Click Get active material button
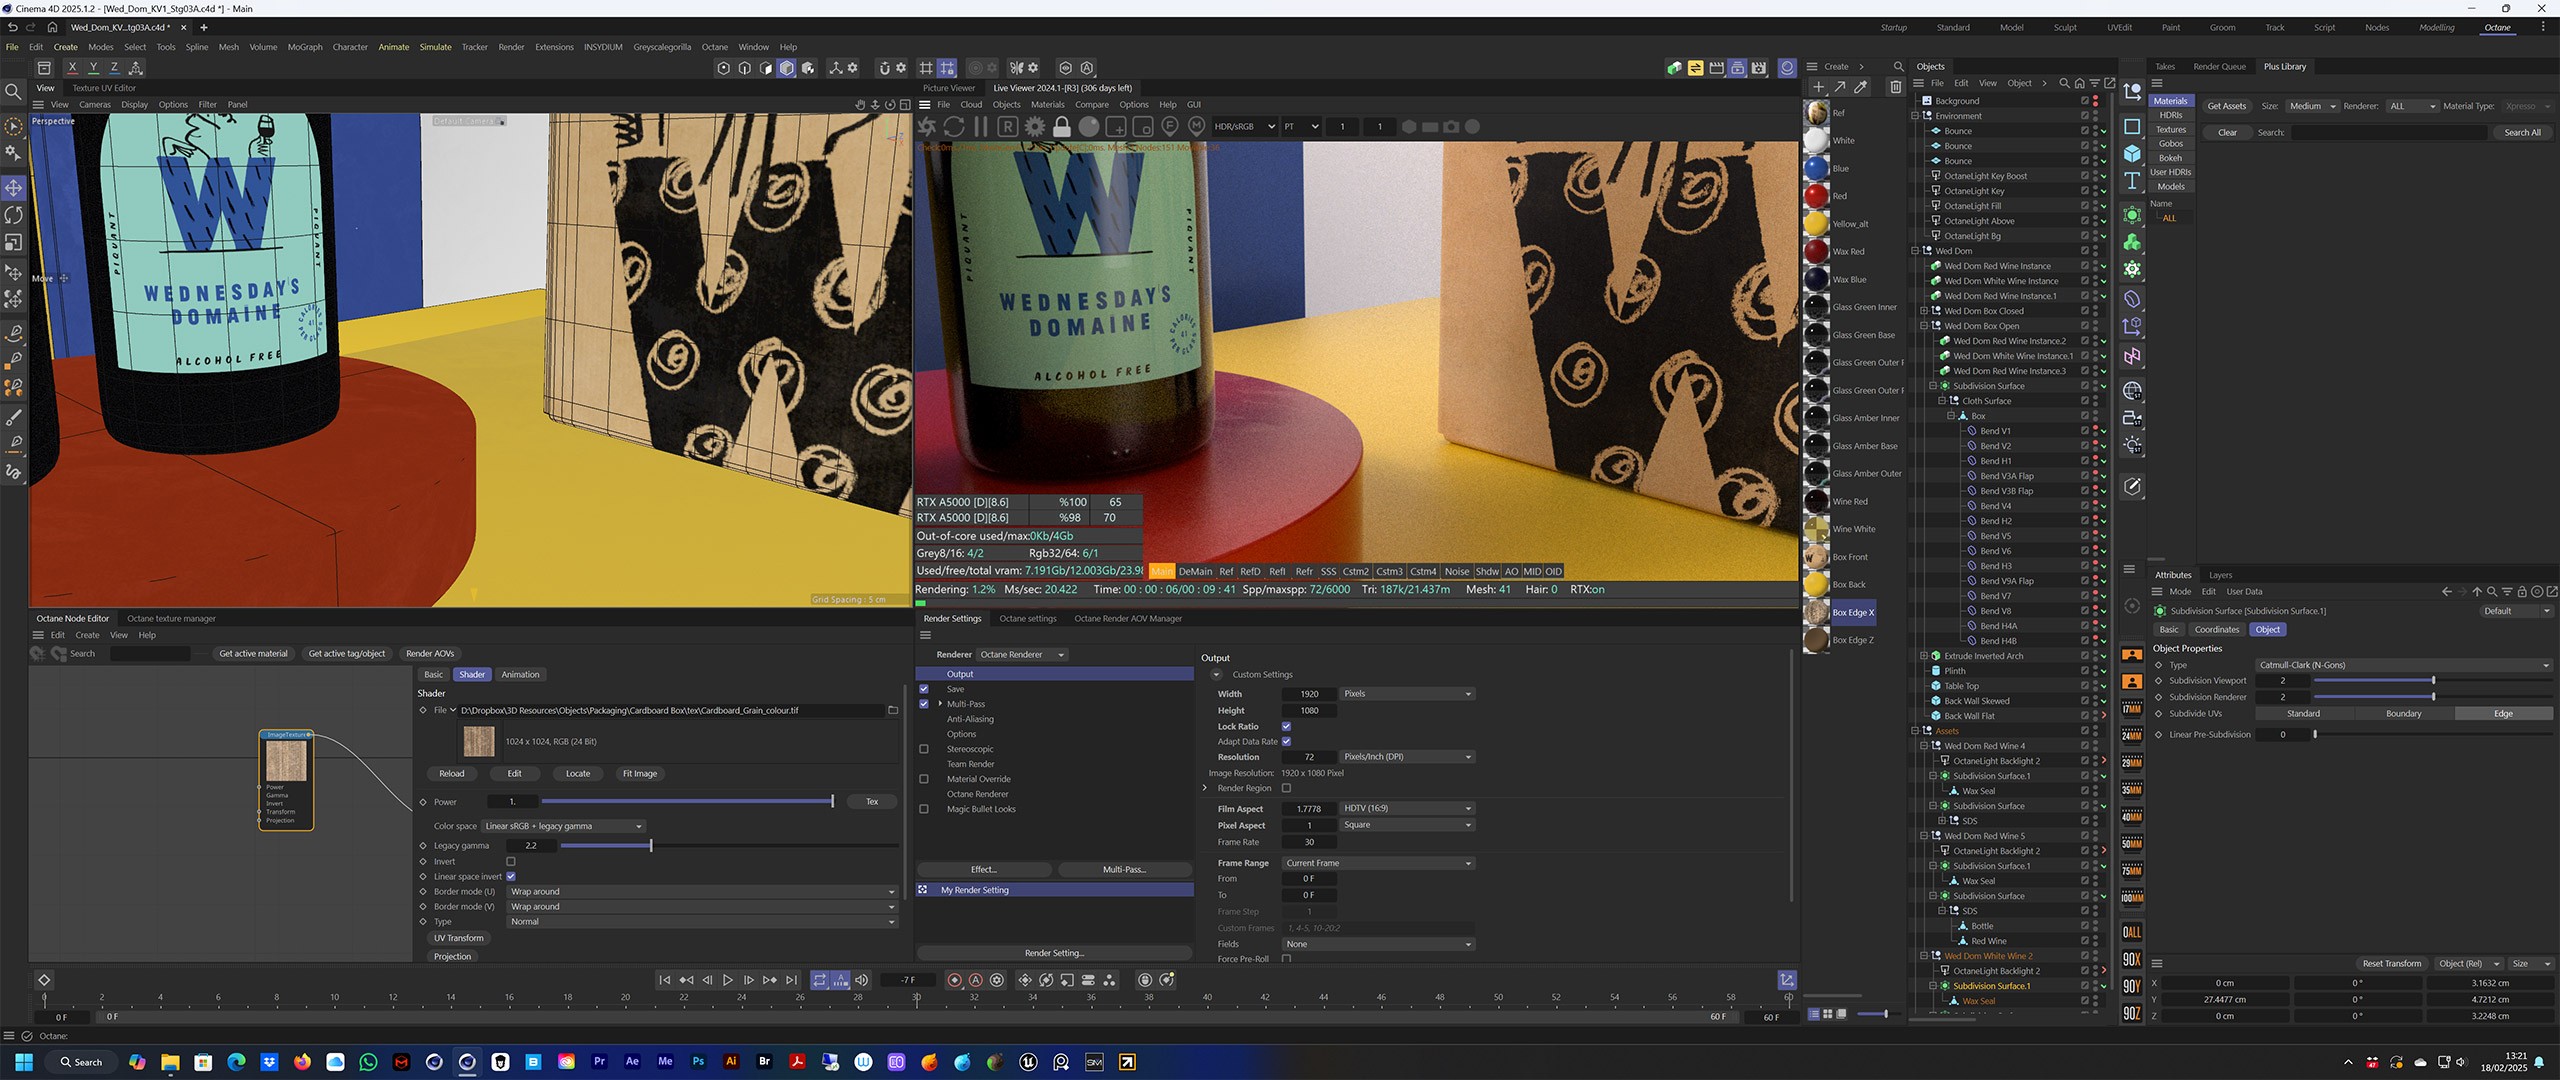Screen dimensions: 2560x1080 pyautogui.click(x=253, y=654)
